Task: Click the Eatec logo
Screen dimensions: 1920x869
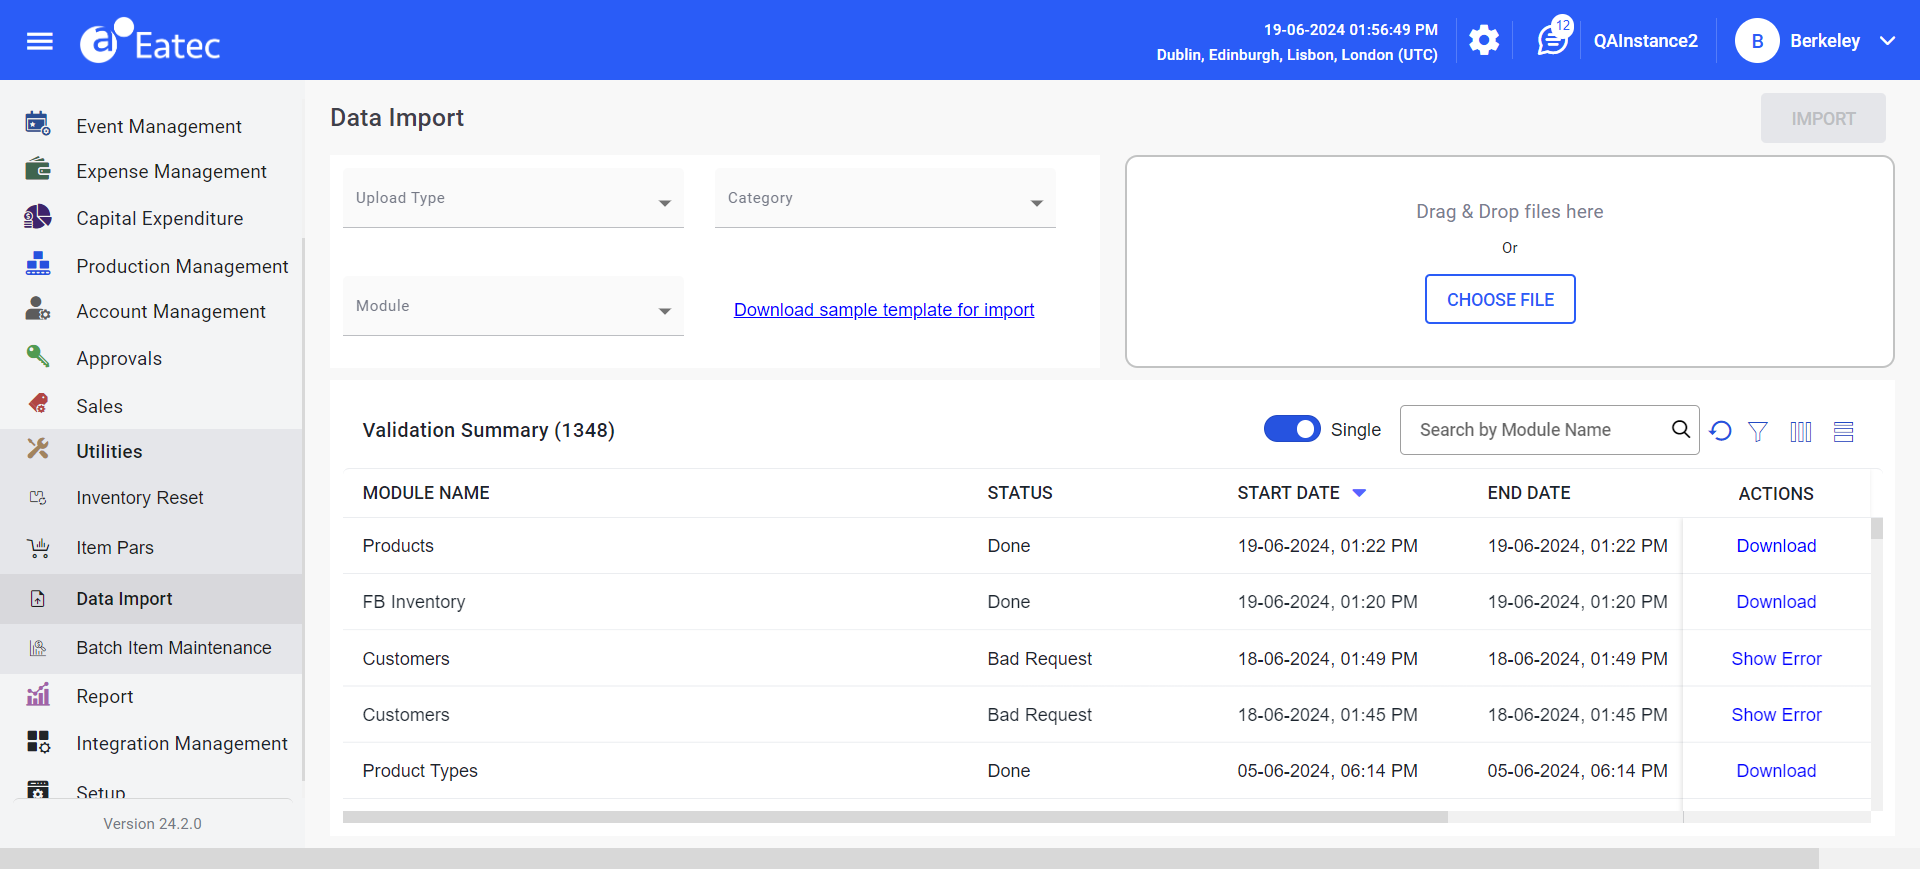Action: click(150, 41)
